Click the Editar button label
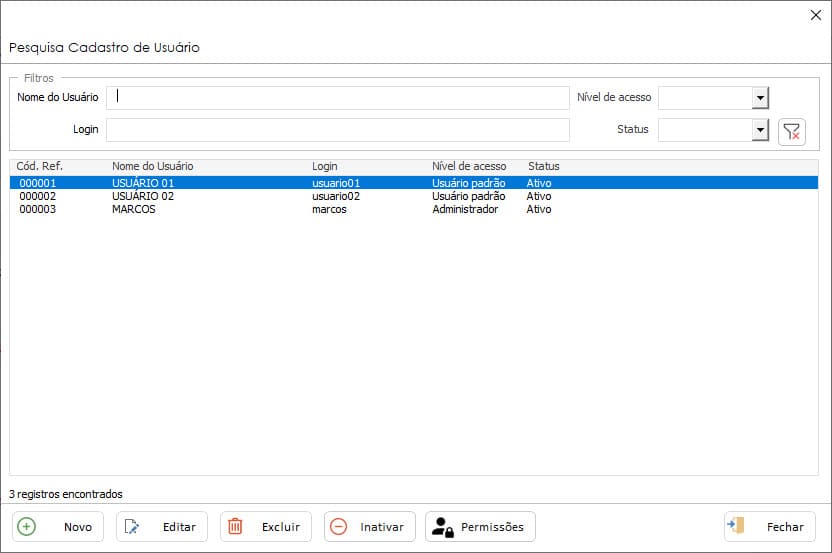This screenshot has width=832, height=553. (179, 527)
